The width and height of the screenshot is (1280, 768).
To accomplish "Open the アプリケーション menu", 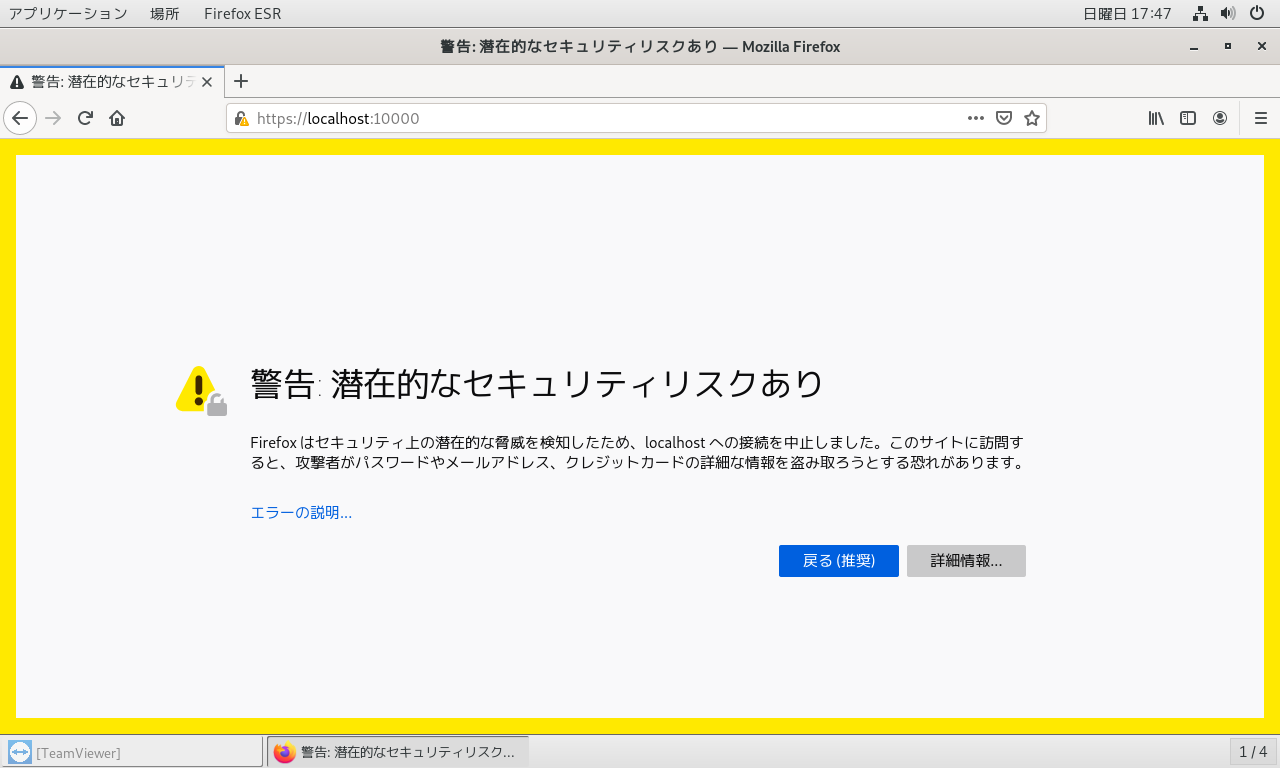I will 68,13.
